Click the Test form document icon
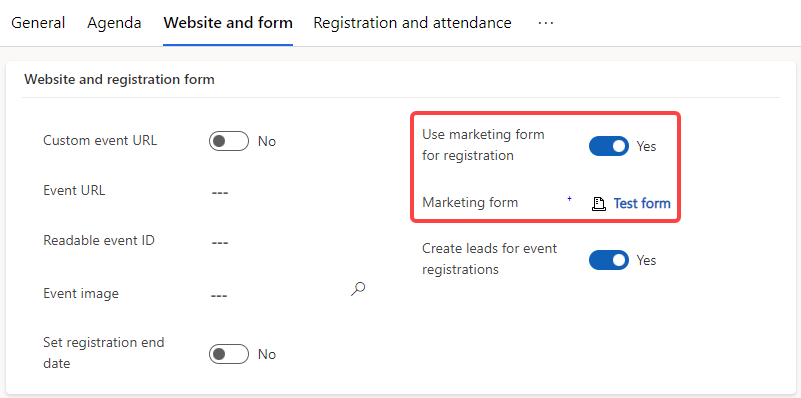This screenshot has height=398, width=801. pos(599,204)
